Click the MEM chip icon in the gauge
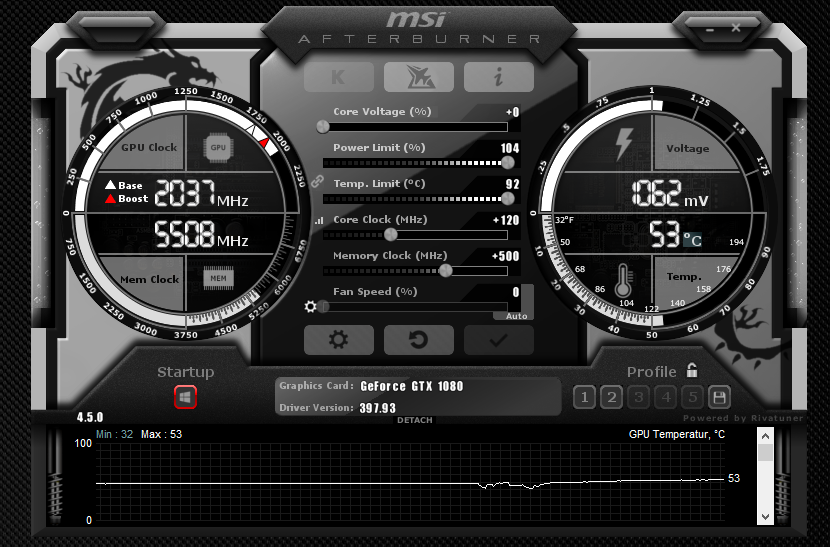 click(x=218, y=278)
